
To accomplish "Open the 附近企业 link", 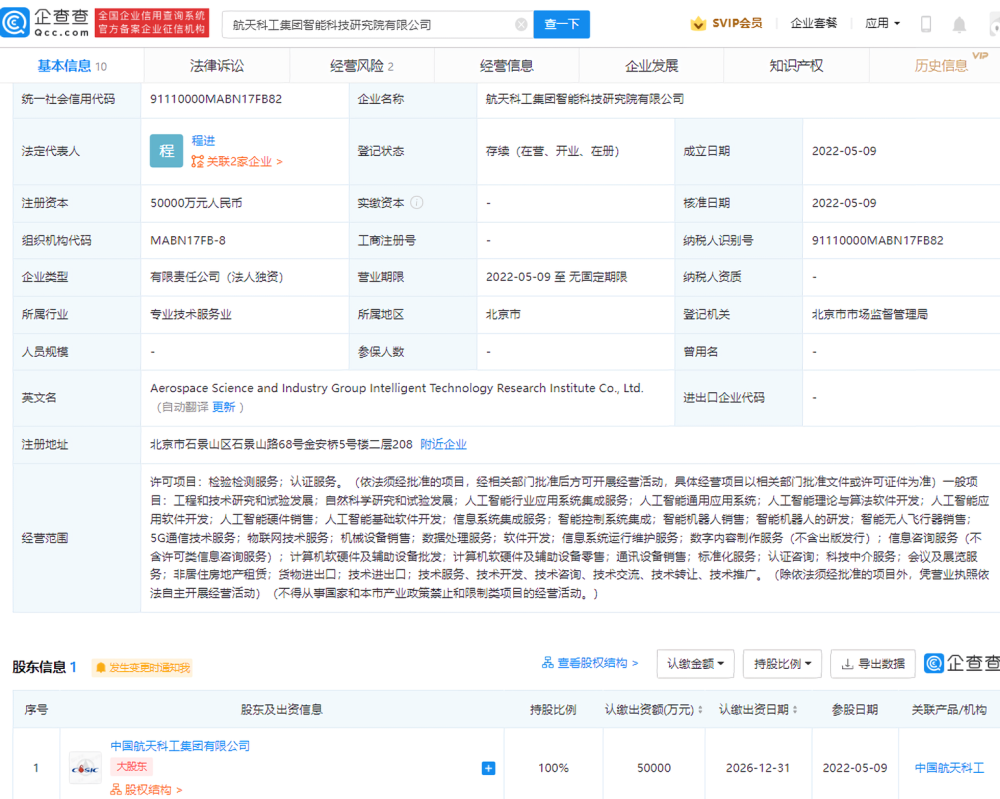I will [x=443, y=444].
